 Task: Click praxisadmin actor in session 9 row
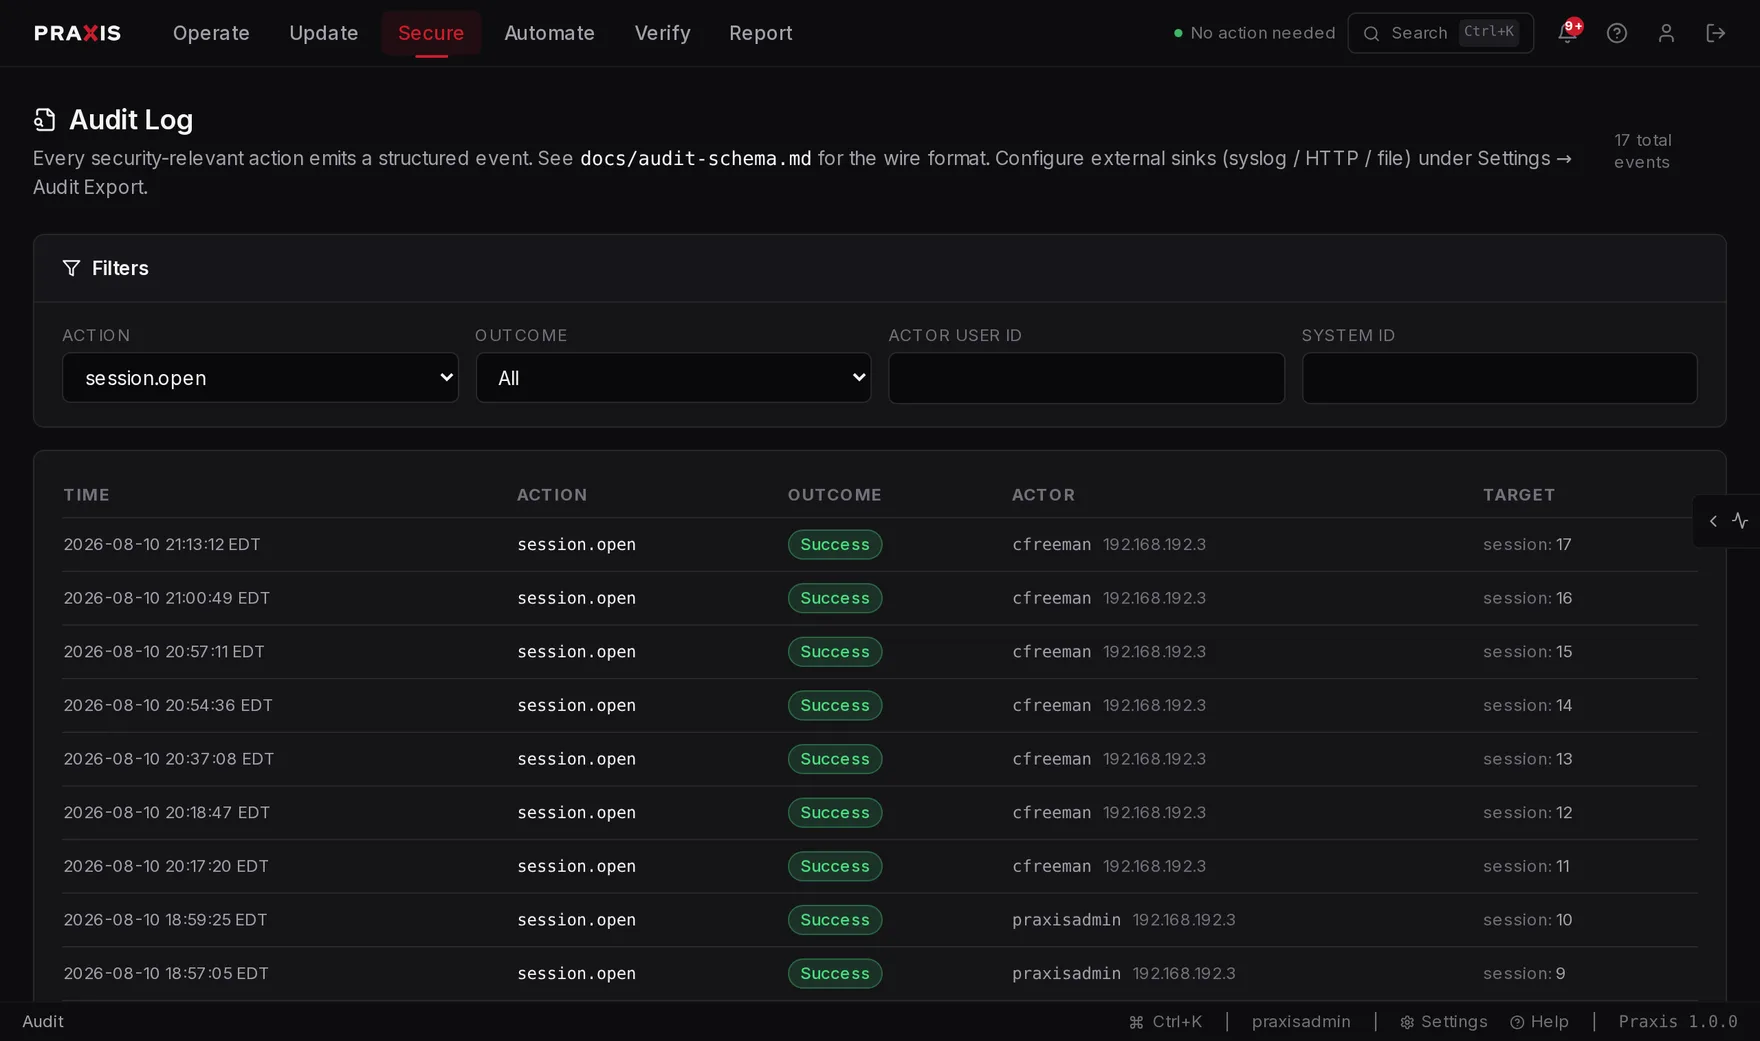tap(1066, 974)
